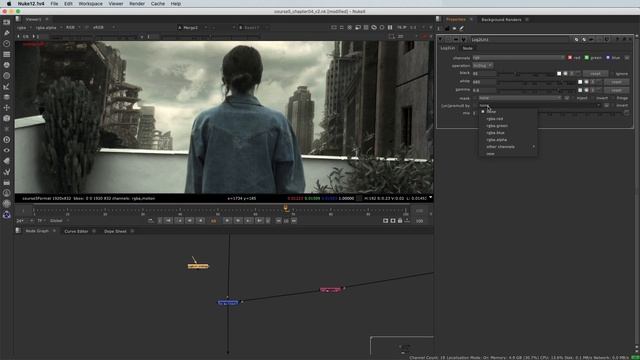Switch to the Node tab in Log2Lin panel
640x360 pixels.
point(467,48)
